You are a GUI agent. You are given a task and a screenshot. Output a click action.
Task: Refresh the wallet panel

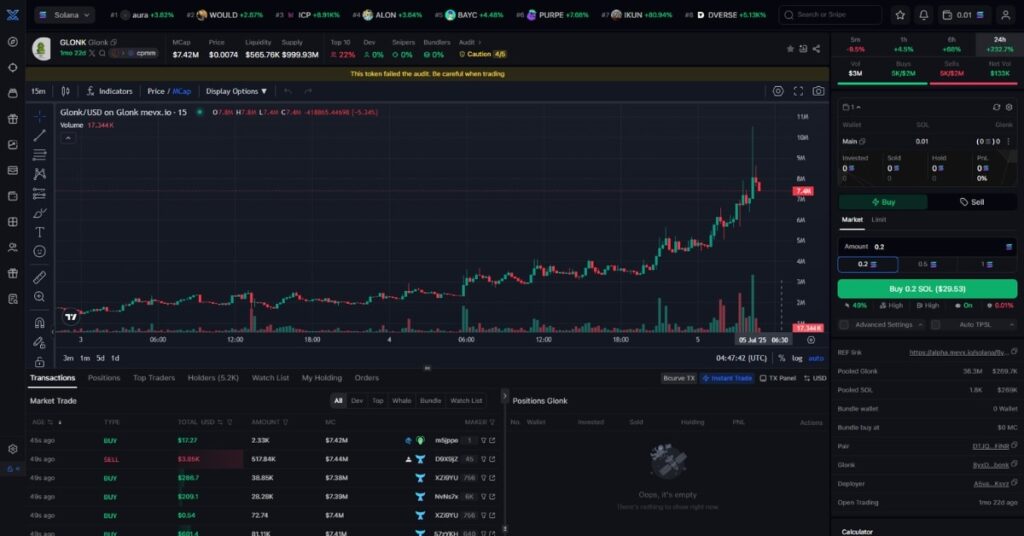point(996,107)
